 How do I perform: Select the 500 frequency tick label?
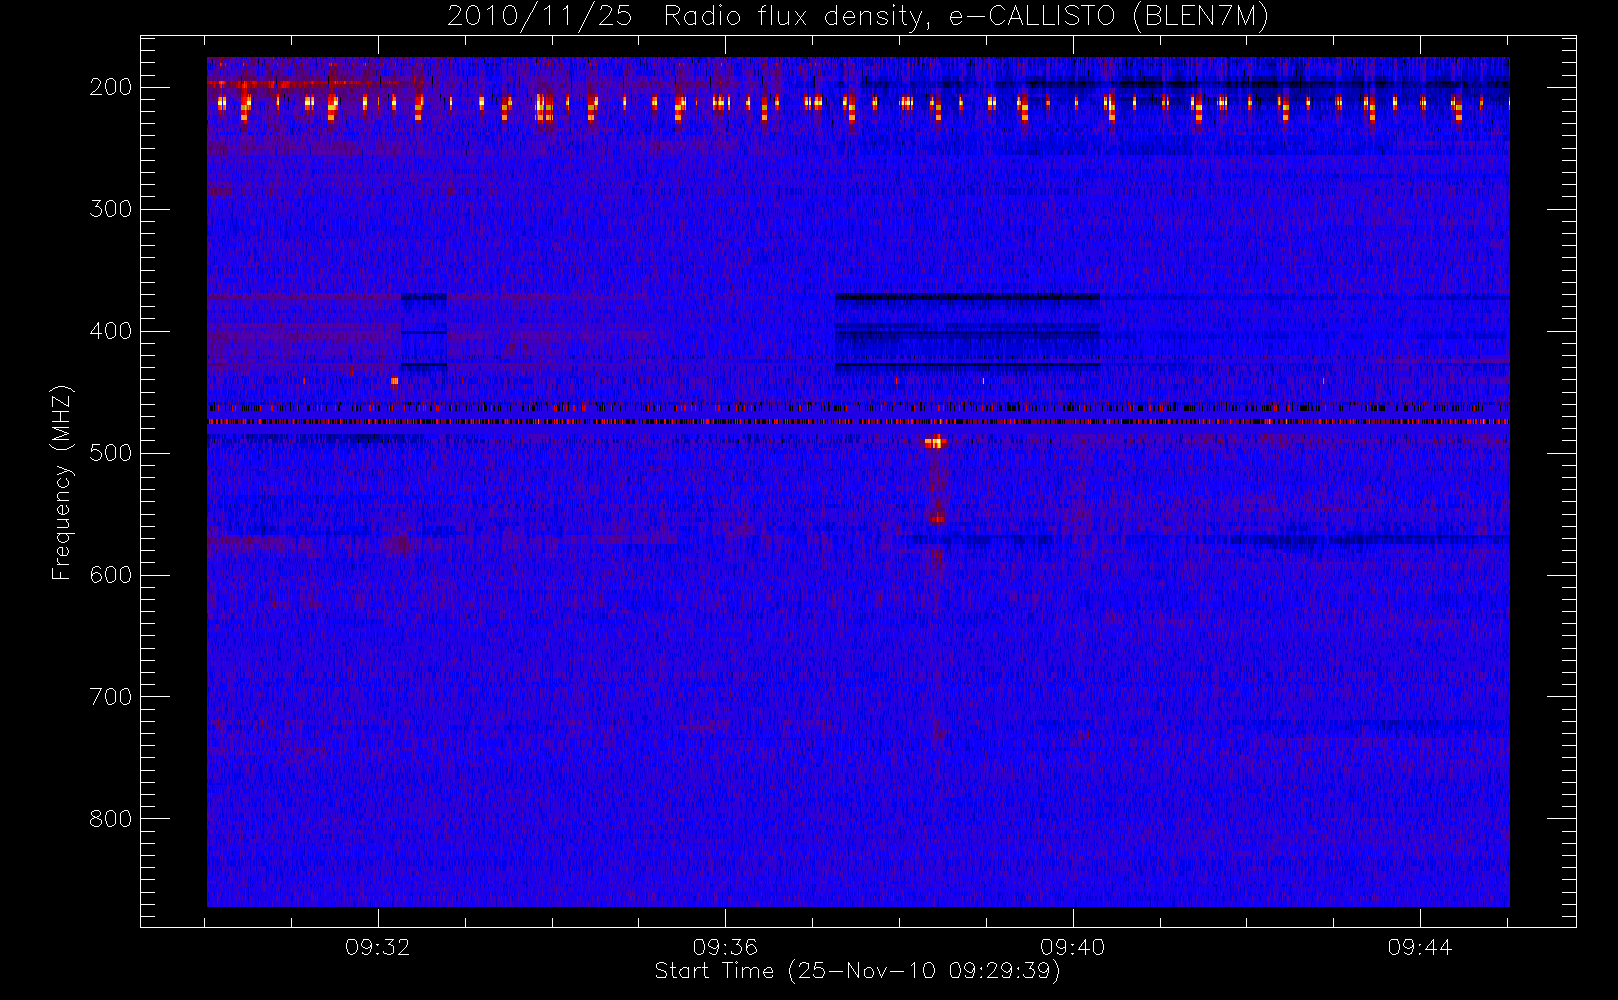pos(110,453)
